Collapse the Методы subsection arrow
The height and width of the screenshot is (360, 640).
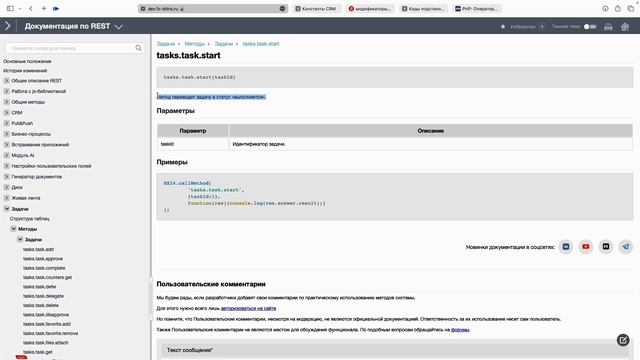tap(13, 229)
